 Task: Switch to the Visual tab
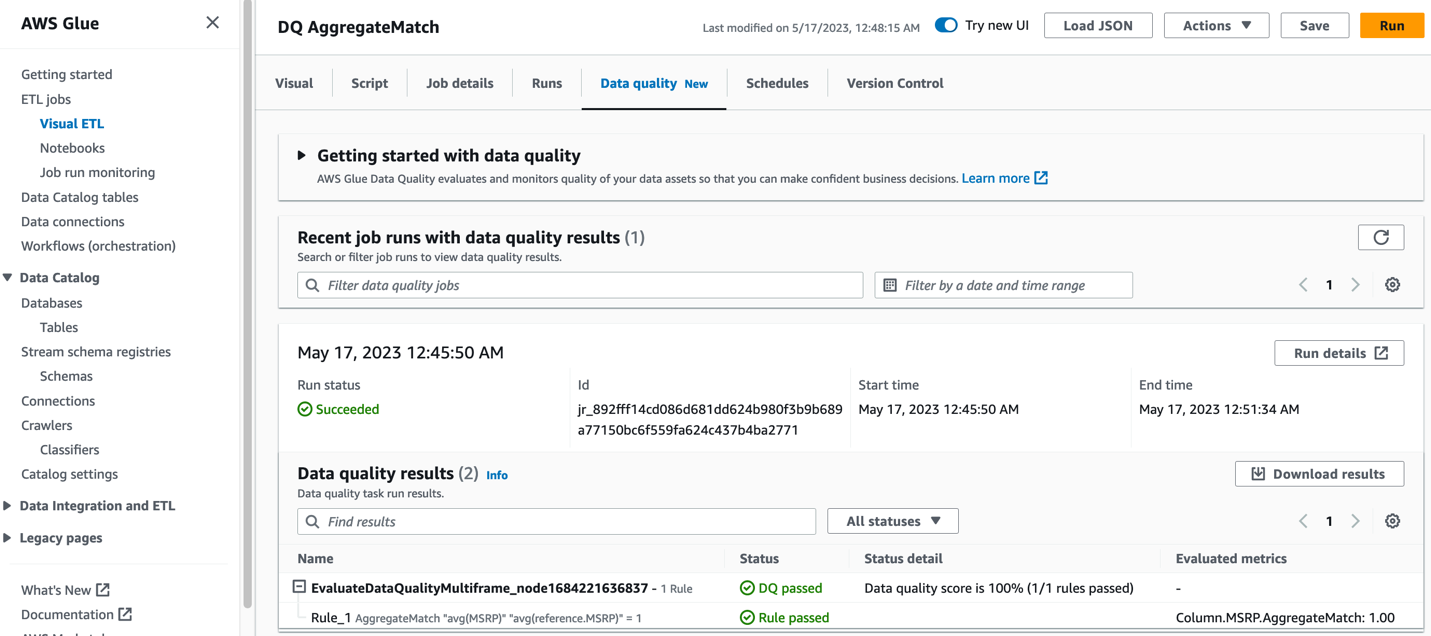click(x=294, y=83)
